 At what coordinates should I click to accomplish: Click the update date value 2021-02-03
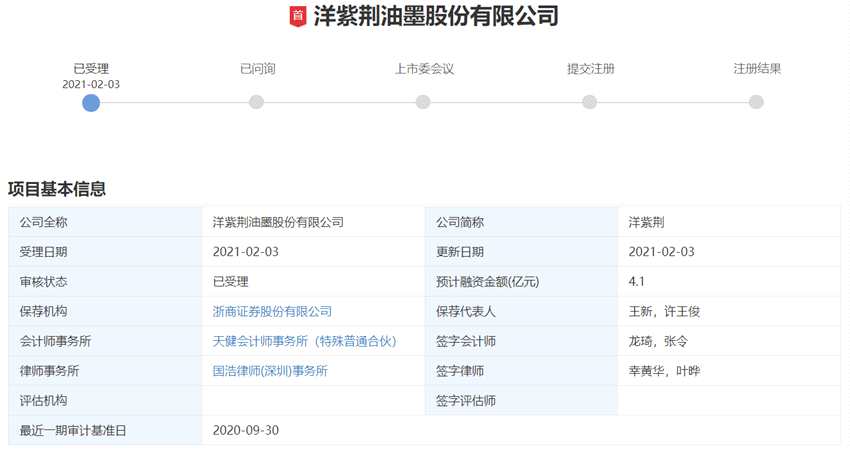coord(661,252)
